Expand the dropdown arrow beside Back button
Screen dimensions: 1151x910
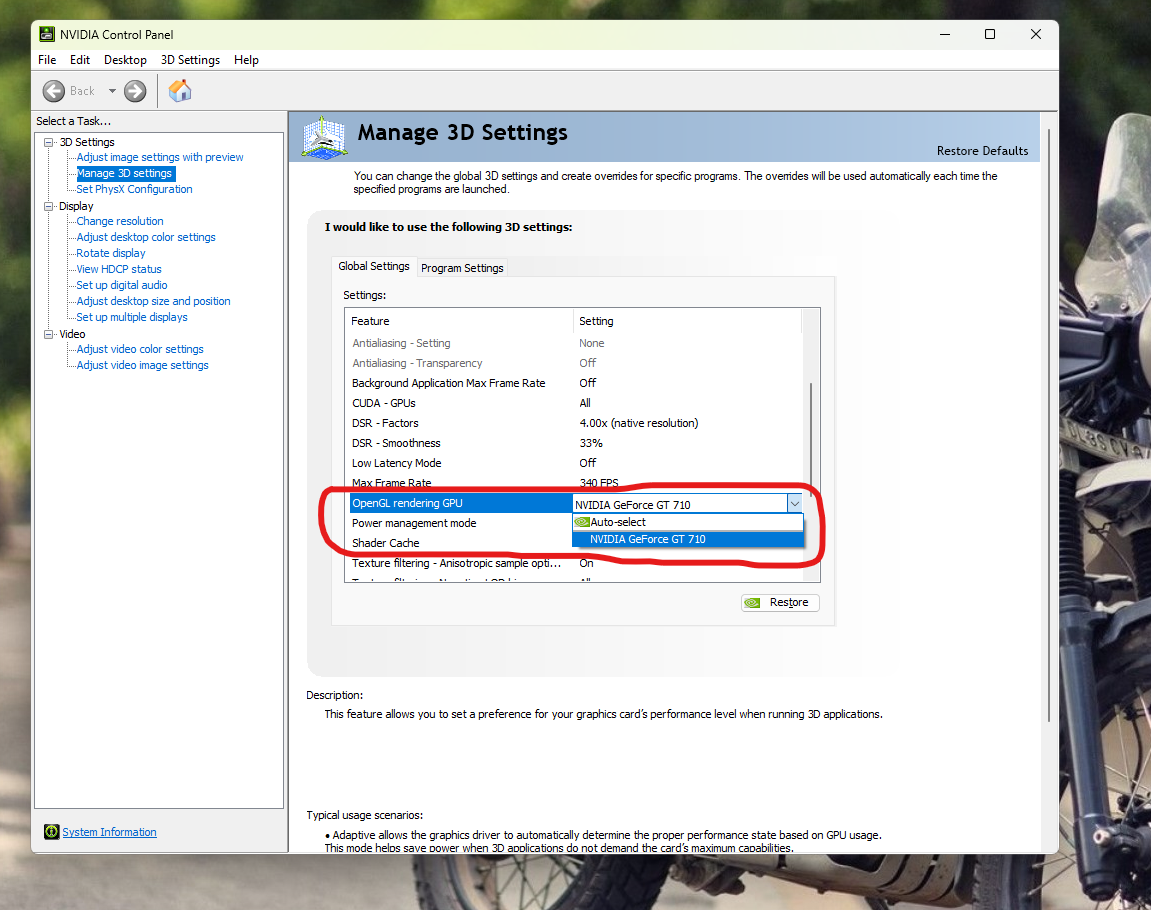point(111,90)
